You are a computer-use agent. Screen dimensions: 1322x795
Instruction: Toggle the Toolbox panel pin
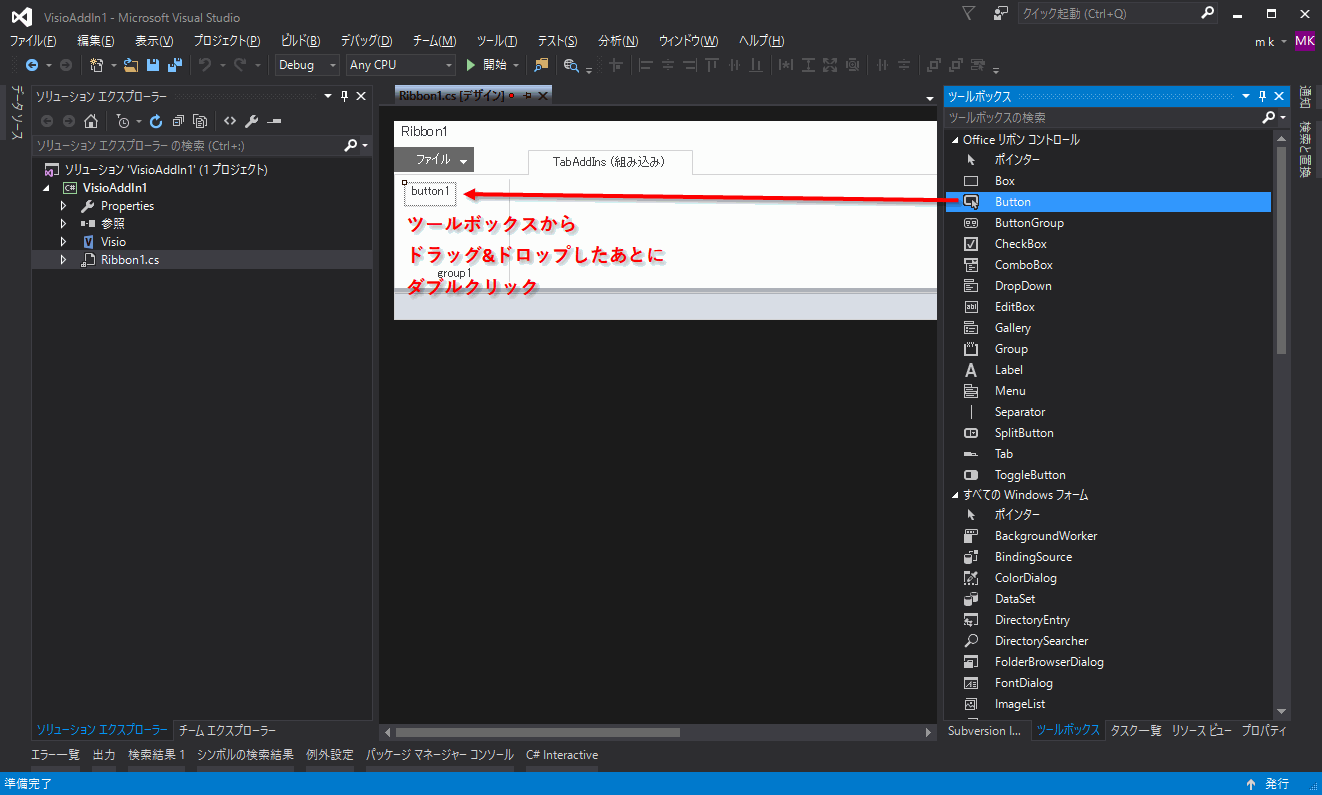coord(1263,96)
